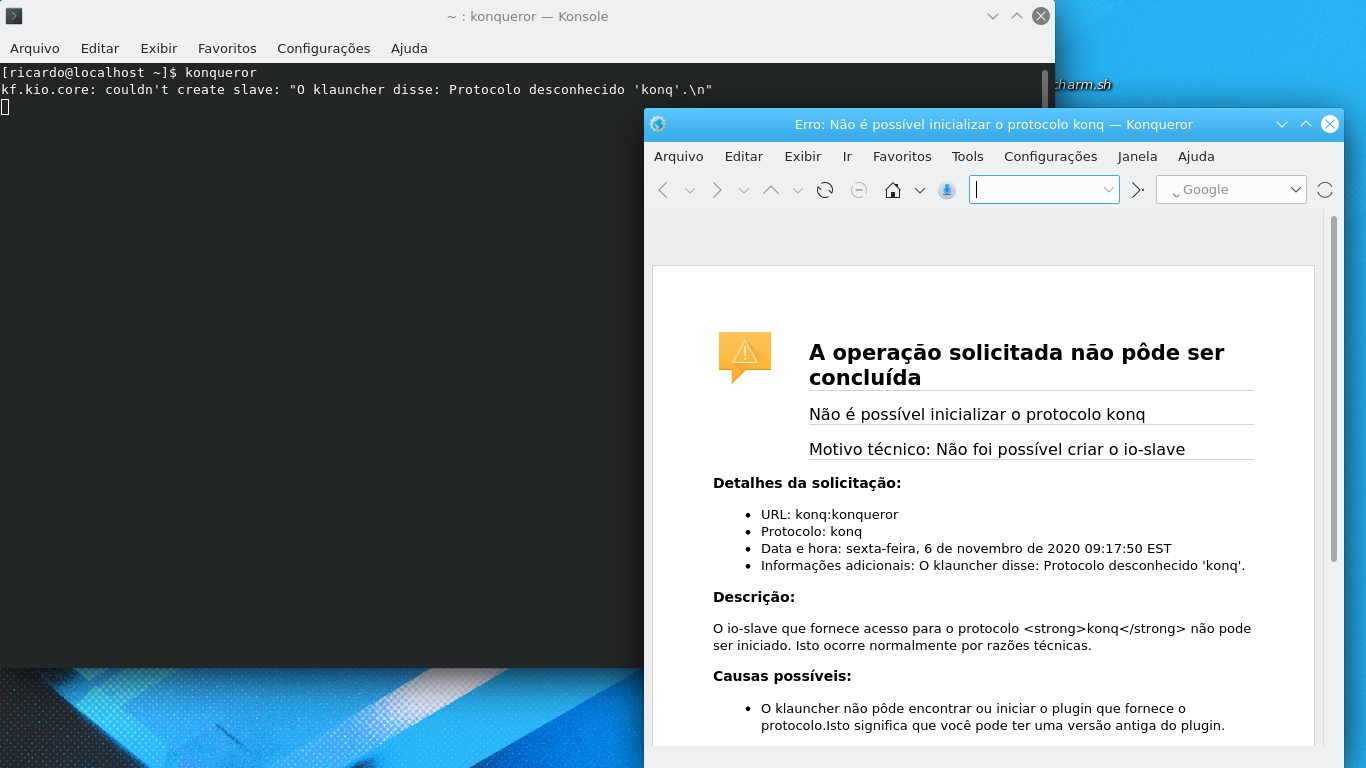Click the 'Descrição:' heading

(754, 597)
